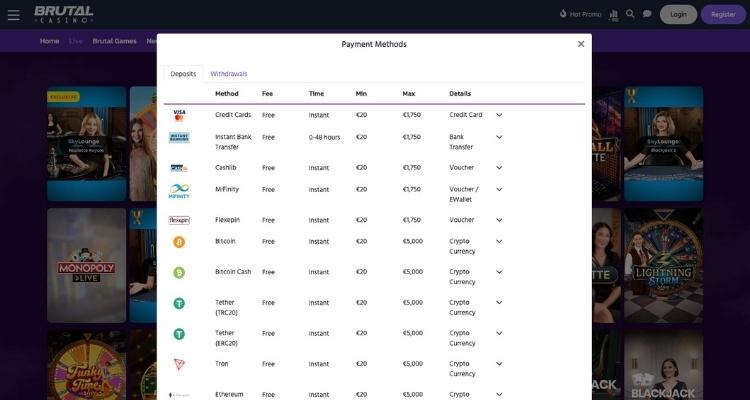Click the 'Tron' method name

[221, 364]
